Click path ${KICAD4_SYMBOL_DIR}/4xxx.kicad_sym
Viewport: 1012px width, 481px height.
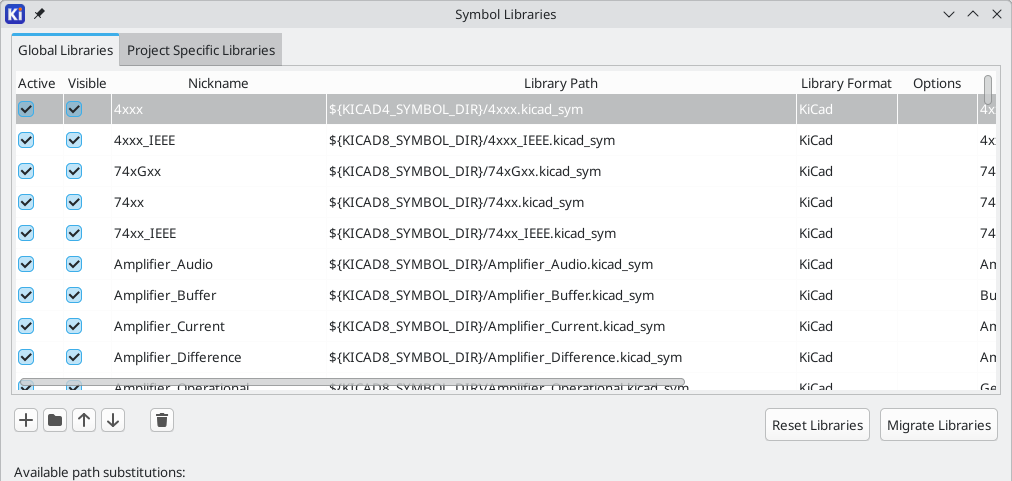coord(561,109)
